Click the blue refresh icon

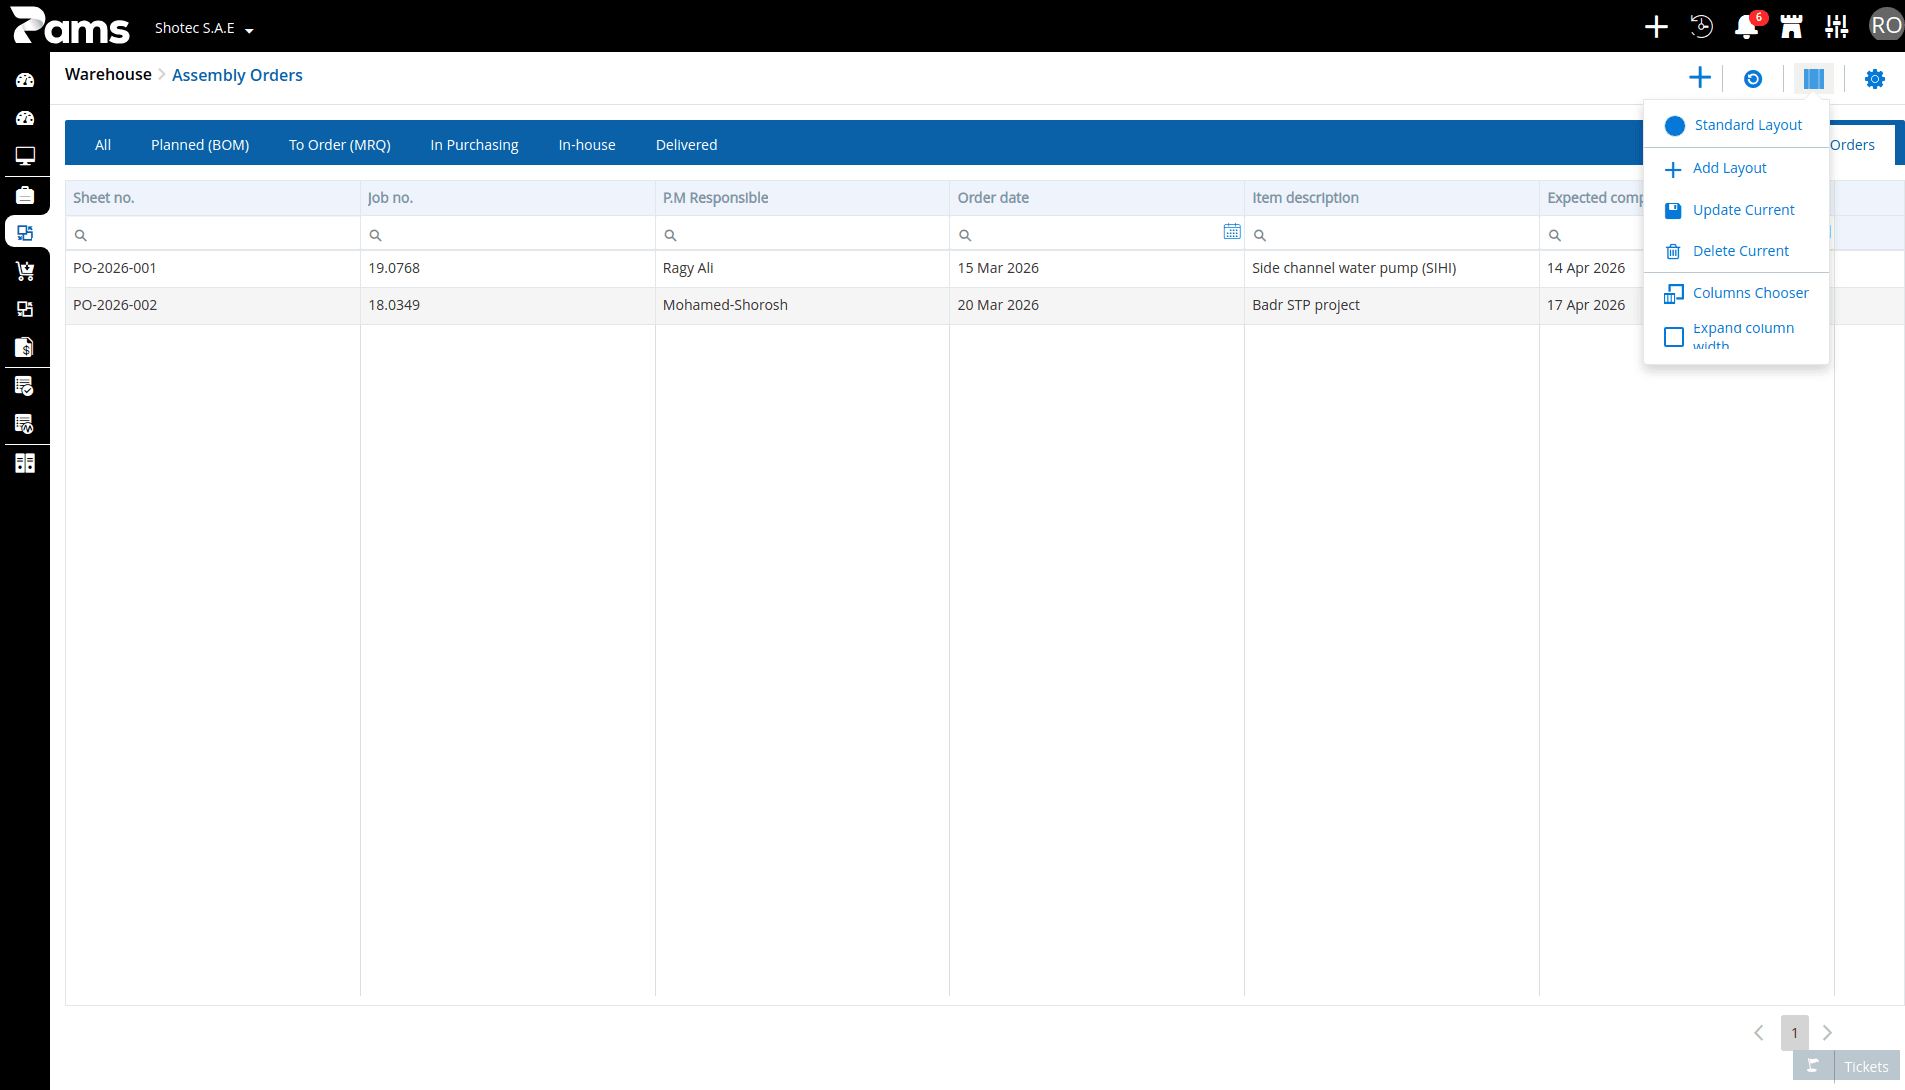click(1753, 79)
